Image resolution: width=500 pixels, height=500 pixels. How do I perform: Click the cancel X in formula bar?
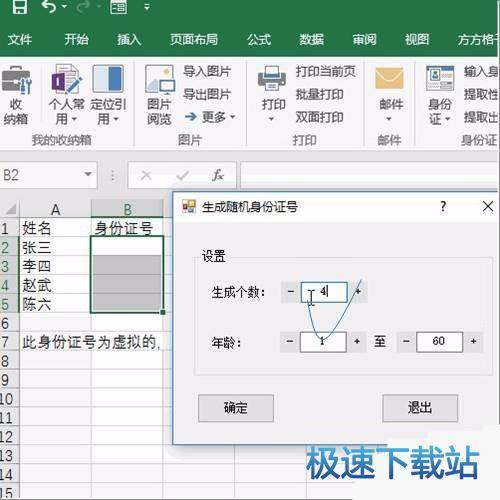click(x=146, y=175)
